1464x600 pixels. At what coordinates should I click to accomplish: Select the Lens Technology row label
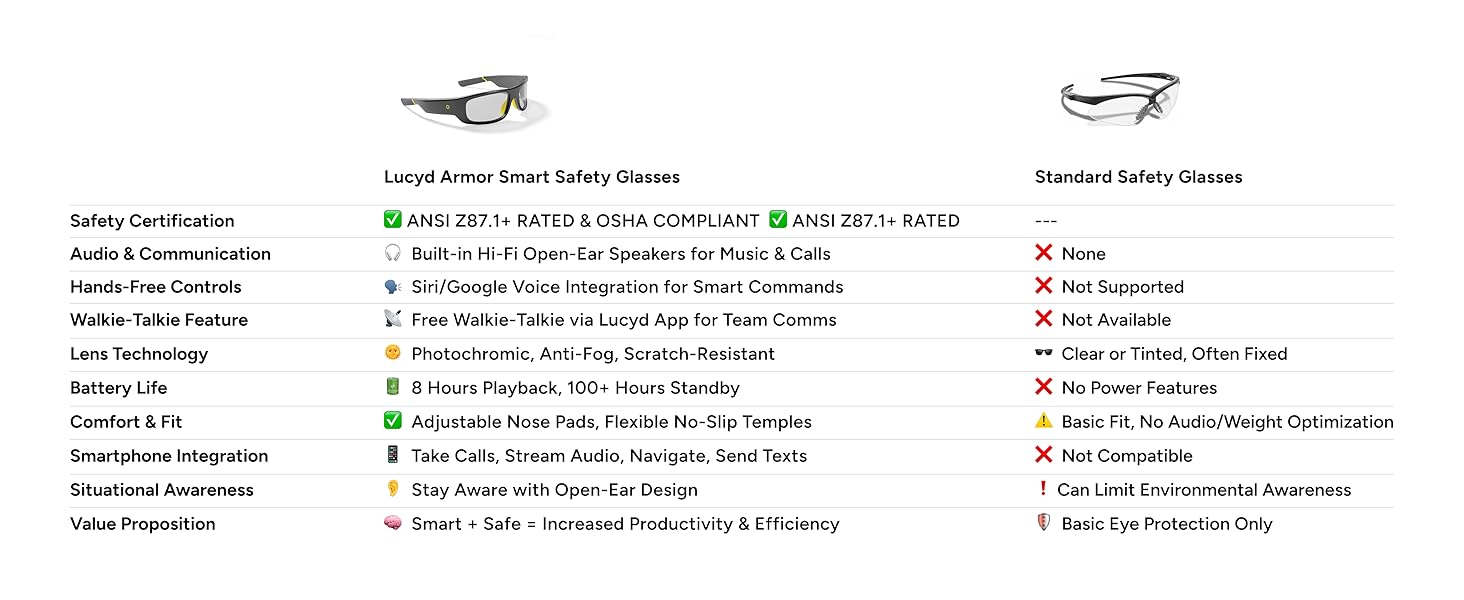point(139,354)
